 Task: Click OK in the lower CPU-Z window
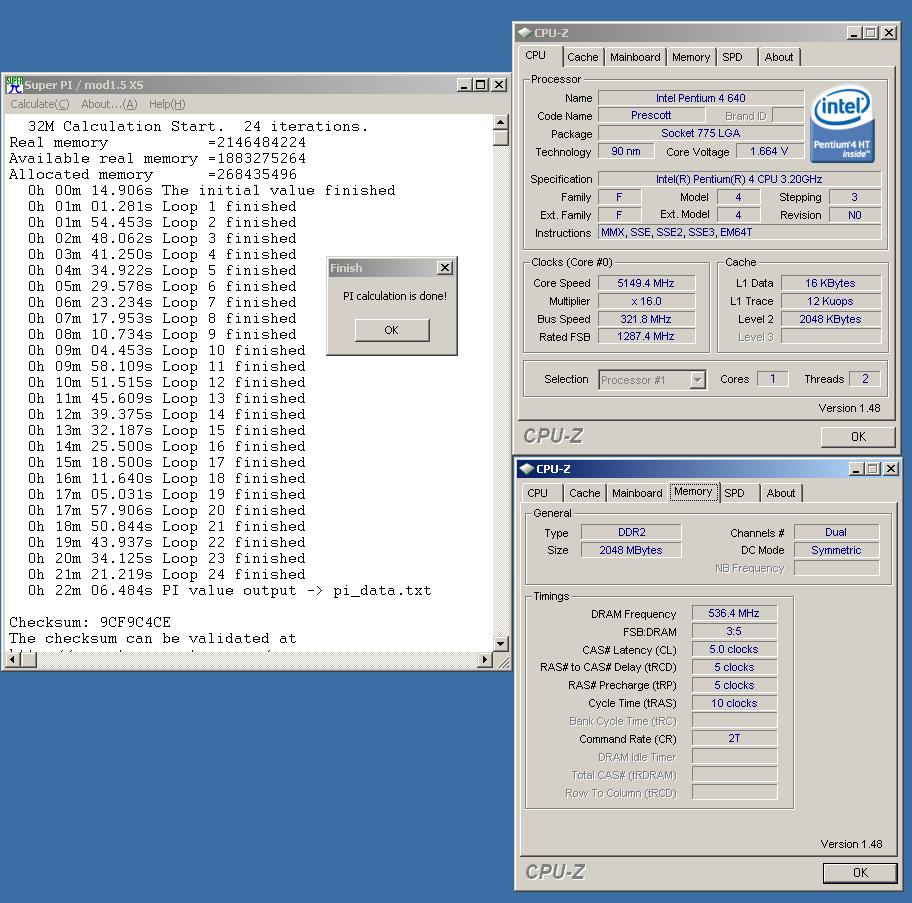coord(860,872)
